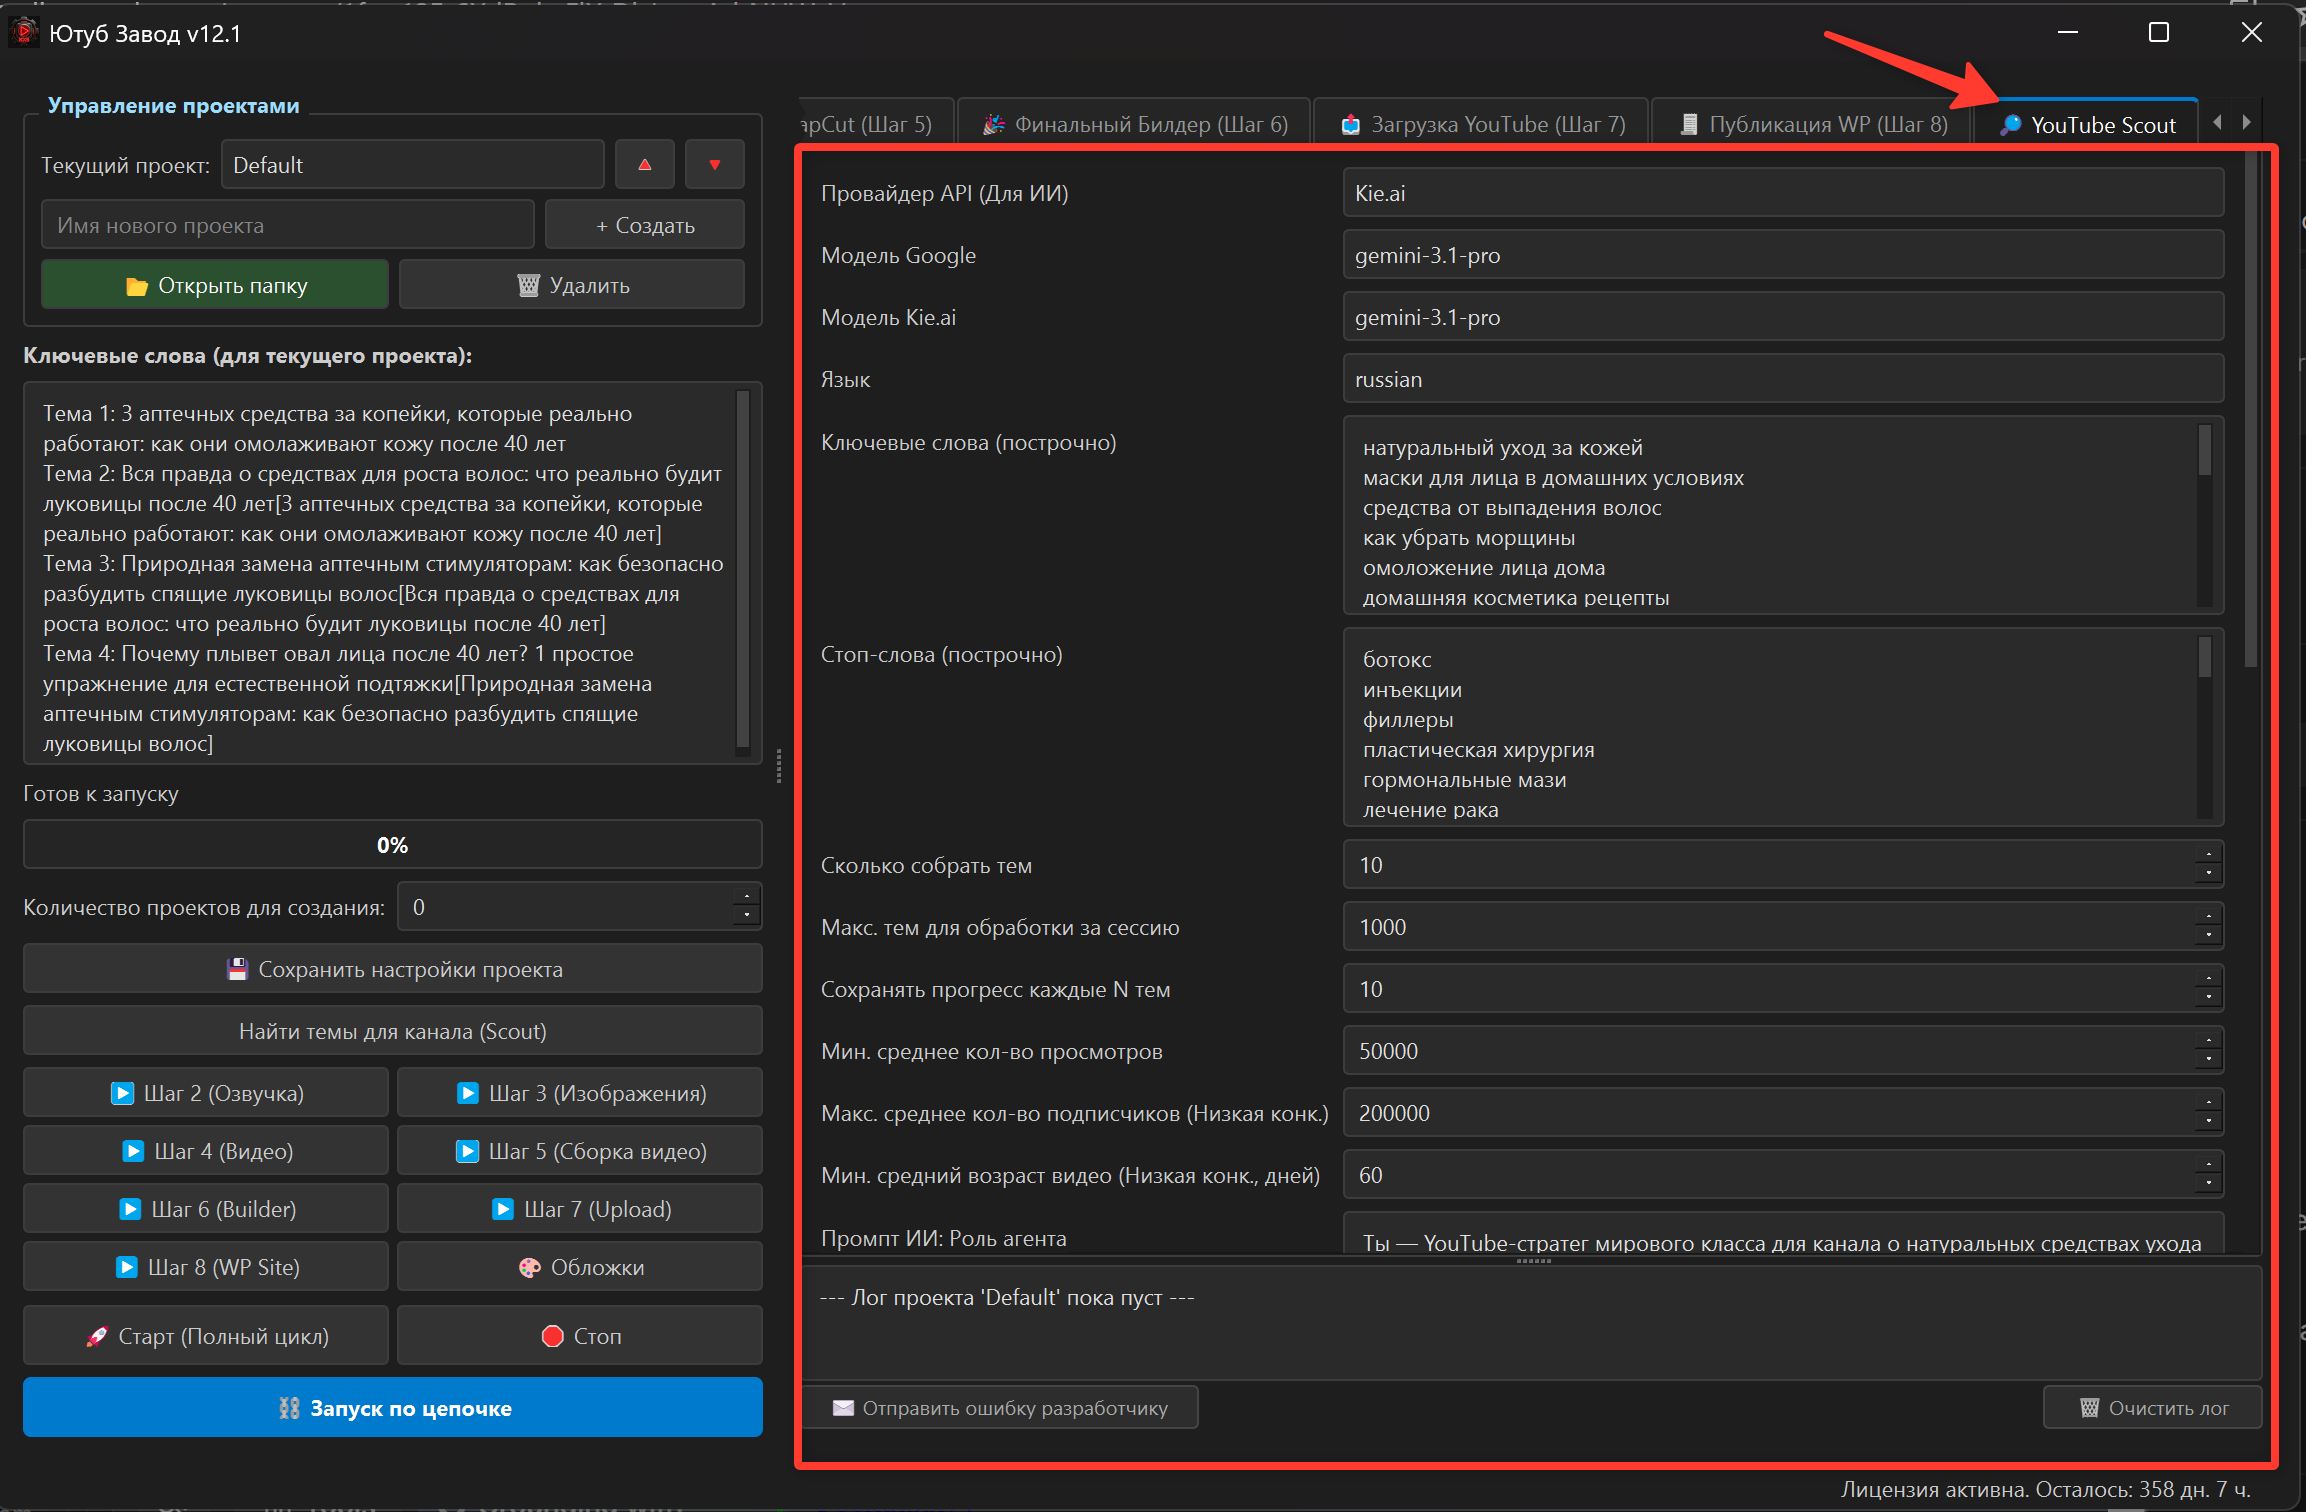
Task: Save settings via Сохранить настройки проекта
Action: coord(393,969)
